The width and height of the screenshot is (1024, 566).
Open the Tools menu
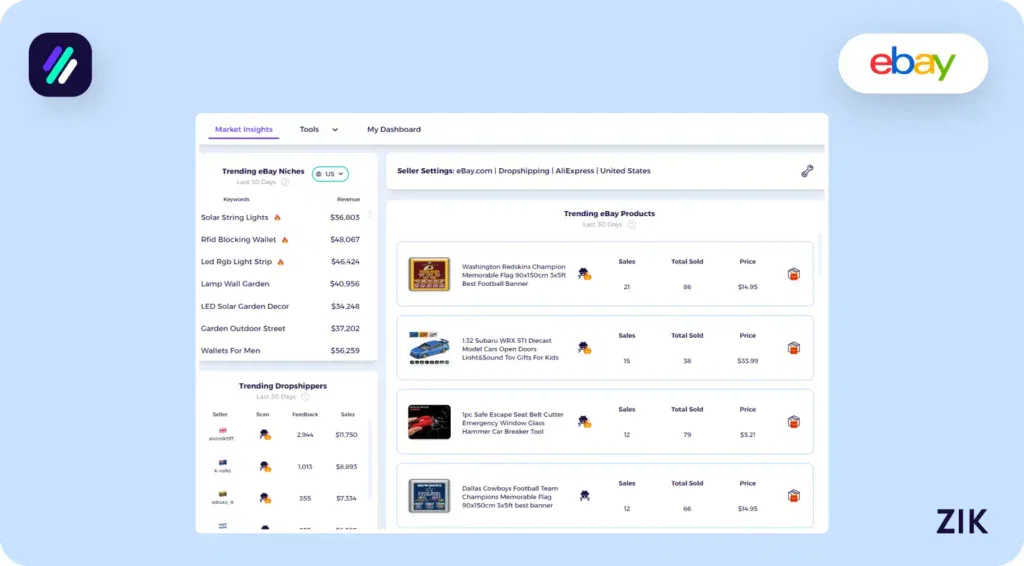tap(309, 129)
